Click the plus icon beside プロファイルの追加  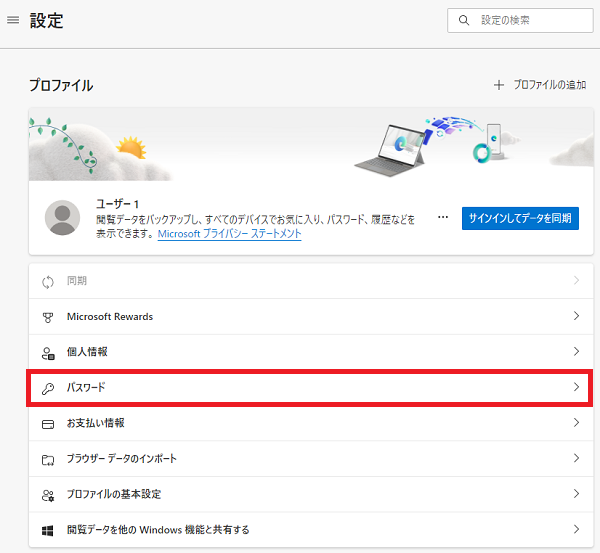pos(499,85)
